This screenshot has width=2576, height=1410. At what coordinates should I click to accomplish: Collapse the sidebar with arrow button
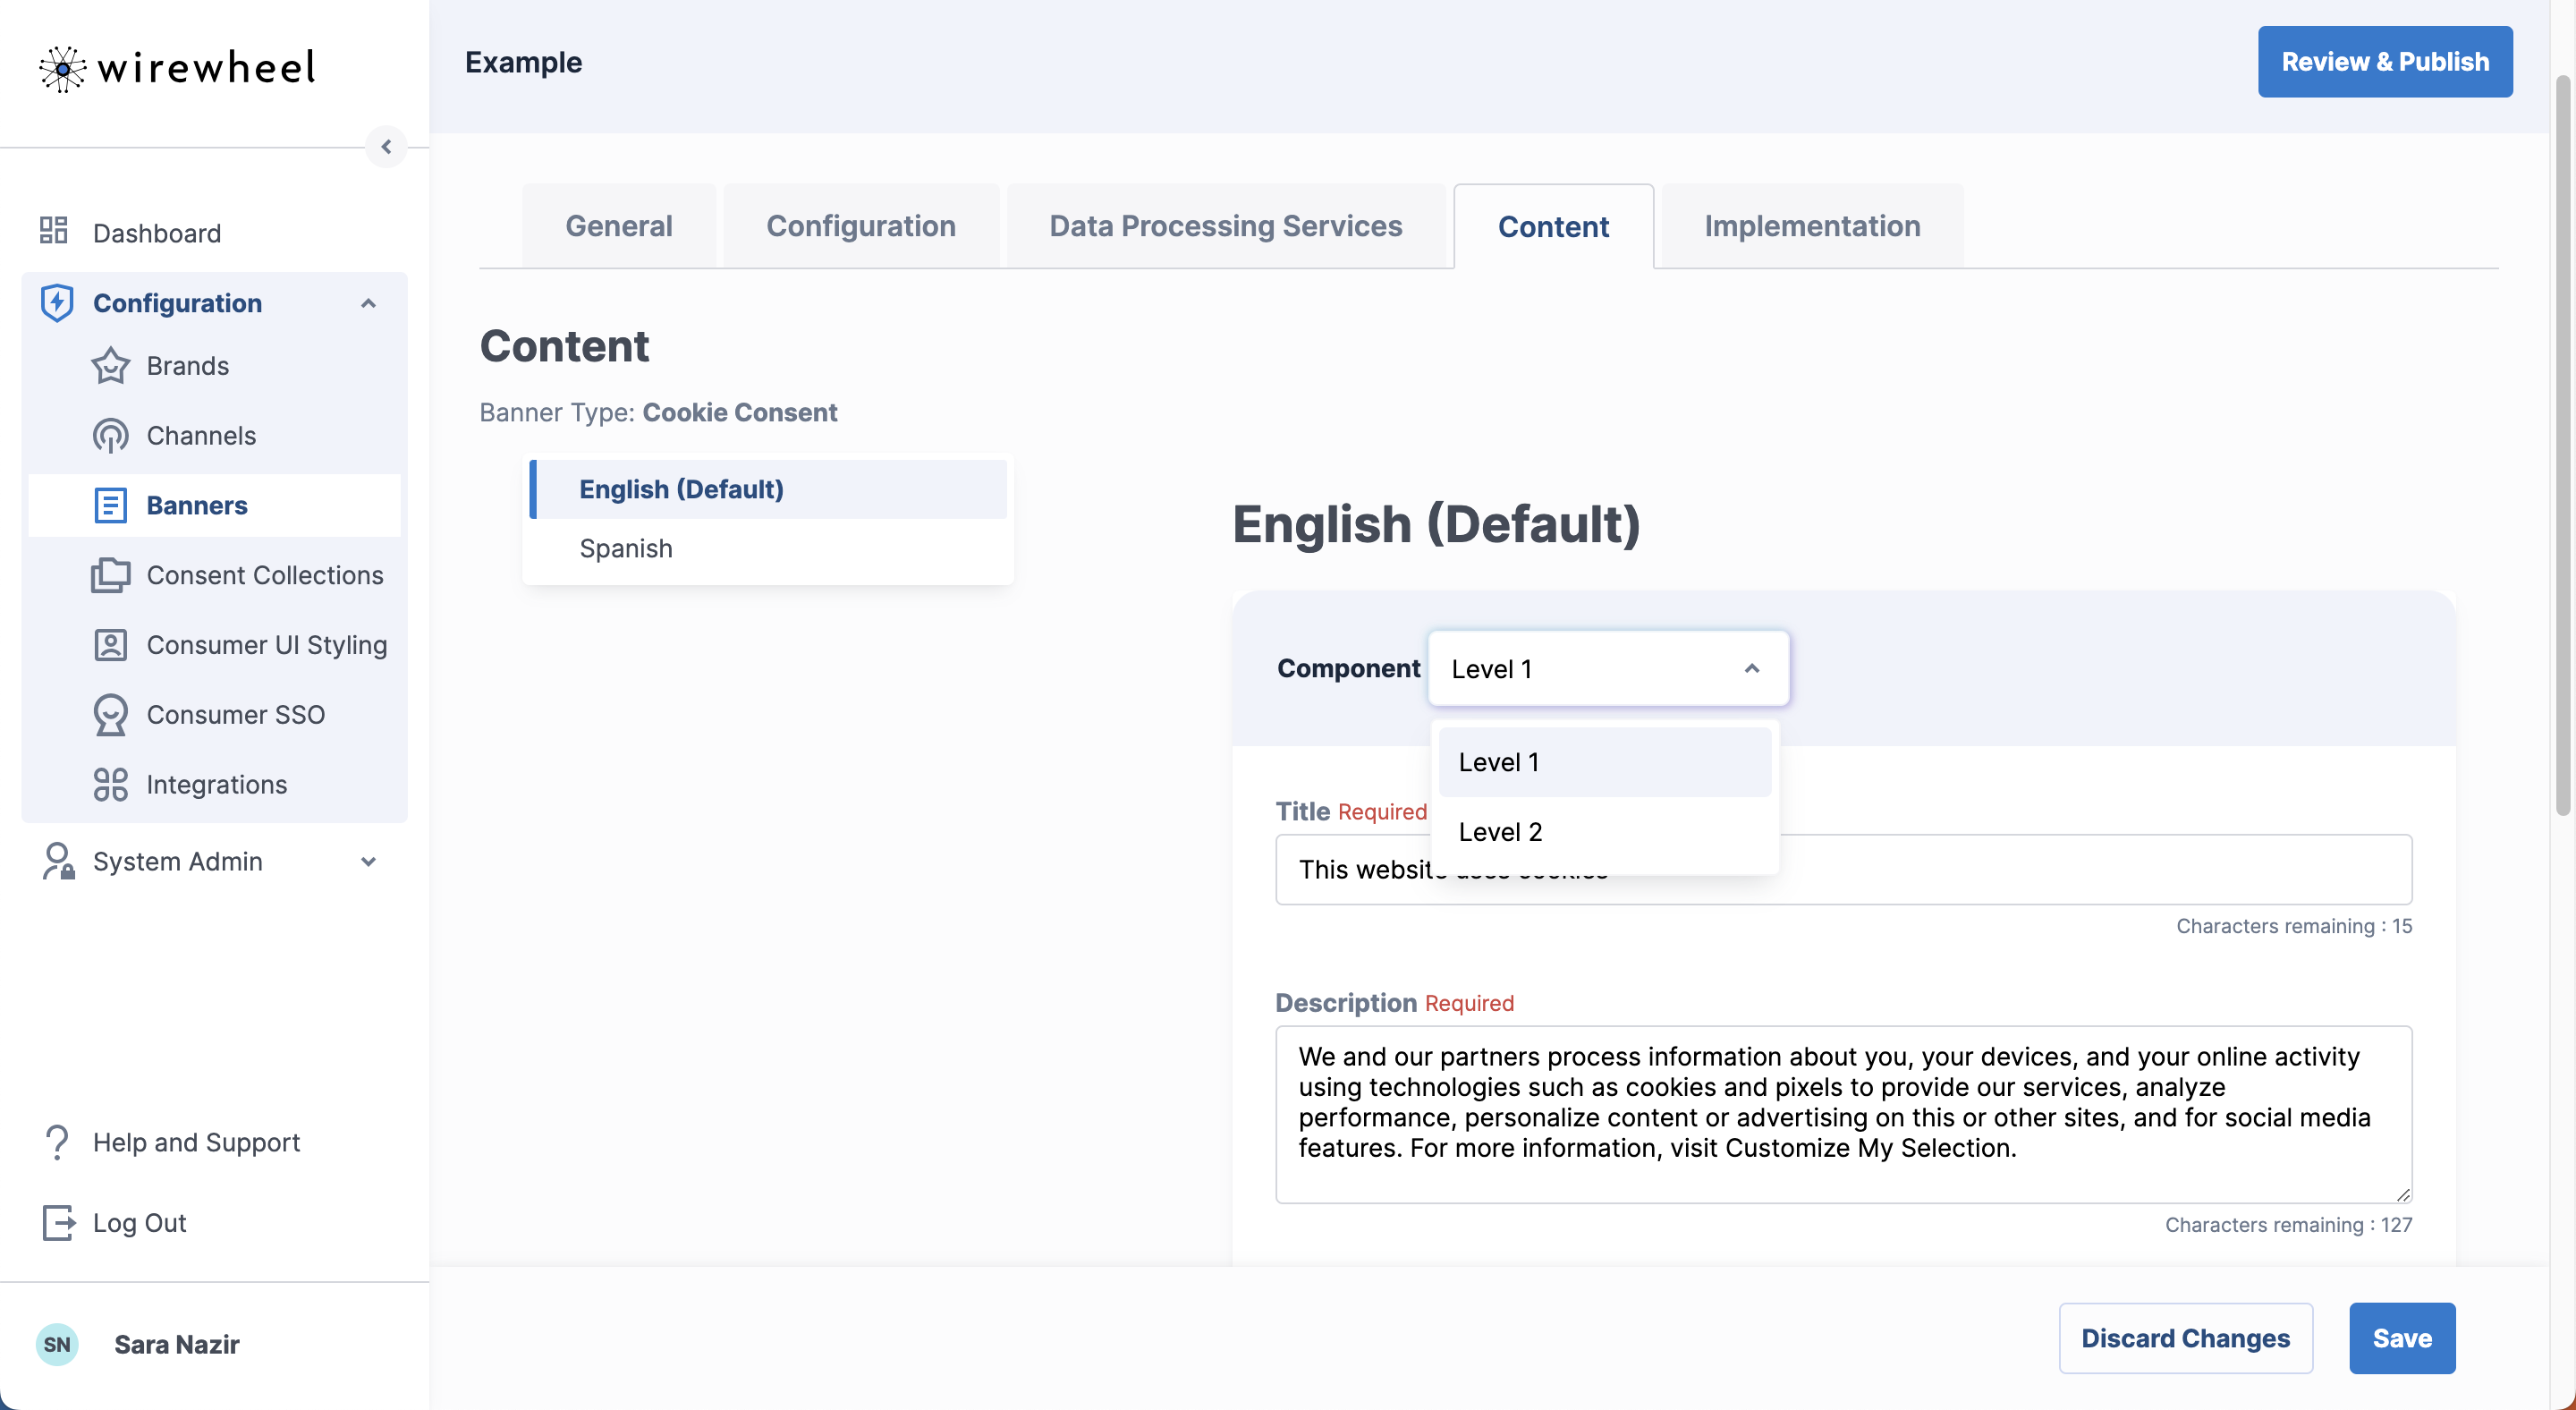pos(386,147)
